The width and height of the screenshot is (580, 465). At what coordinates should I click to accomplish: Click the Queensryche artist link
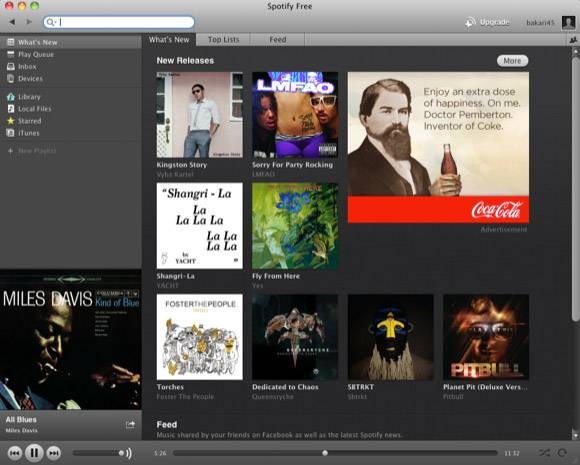273,397
